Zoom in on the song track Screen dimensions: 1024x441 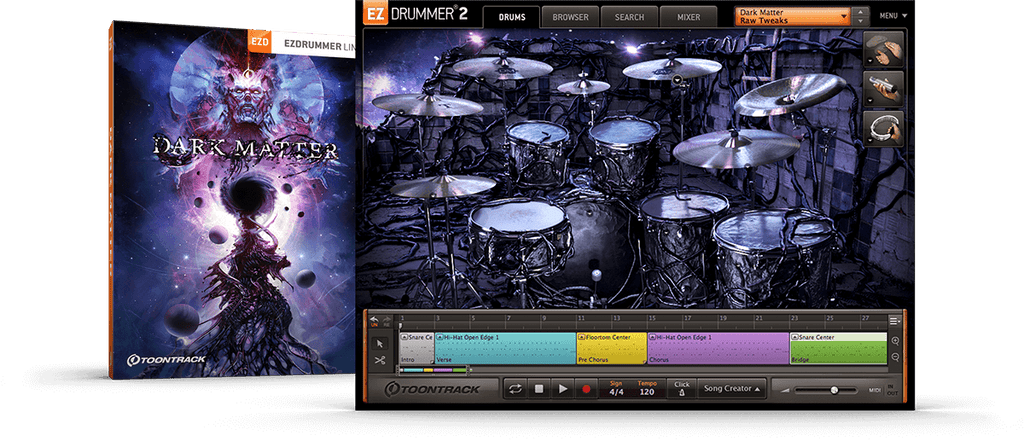click(x=895, y=340)
